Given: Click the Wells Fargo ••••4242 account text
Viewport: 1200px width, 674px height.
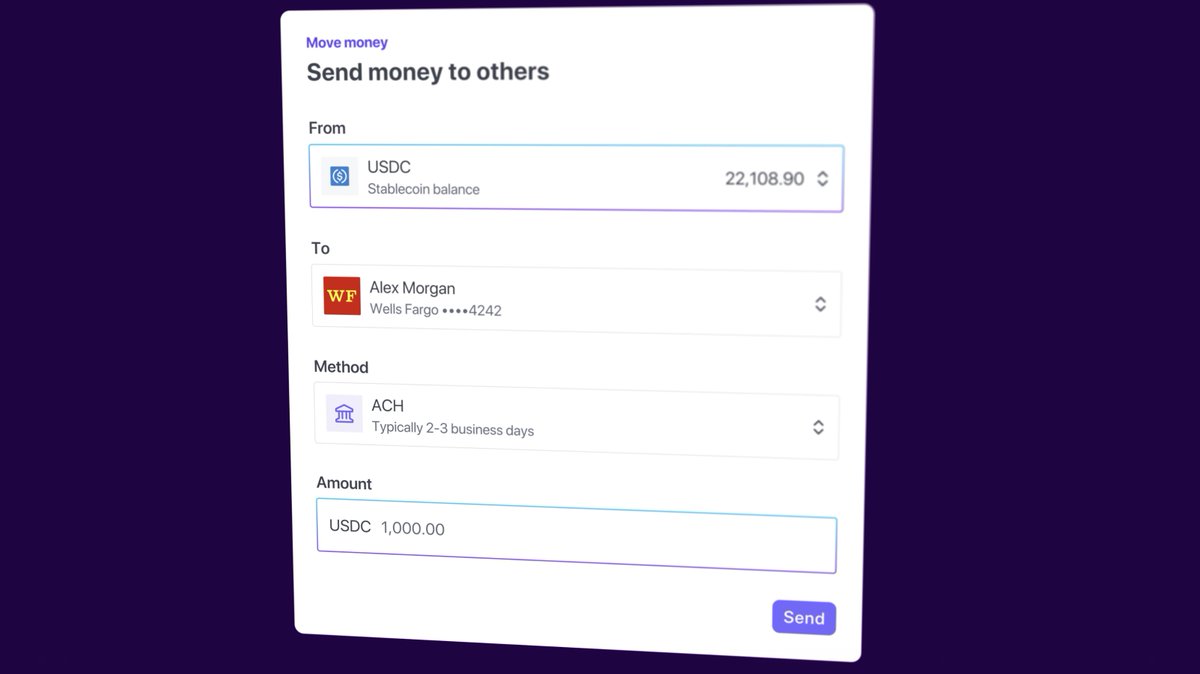Looking at the screenshot, I should tap(436, 310).
